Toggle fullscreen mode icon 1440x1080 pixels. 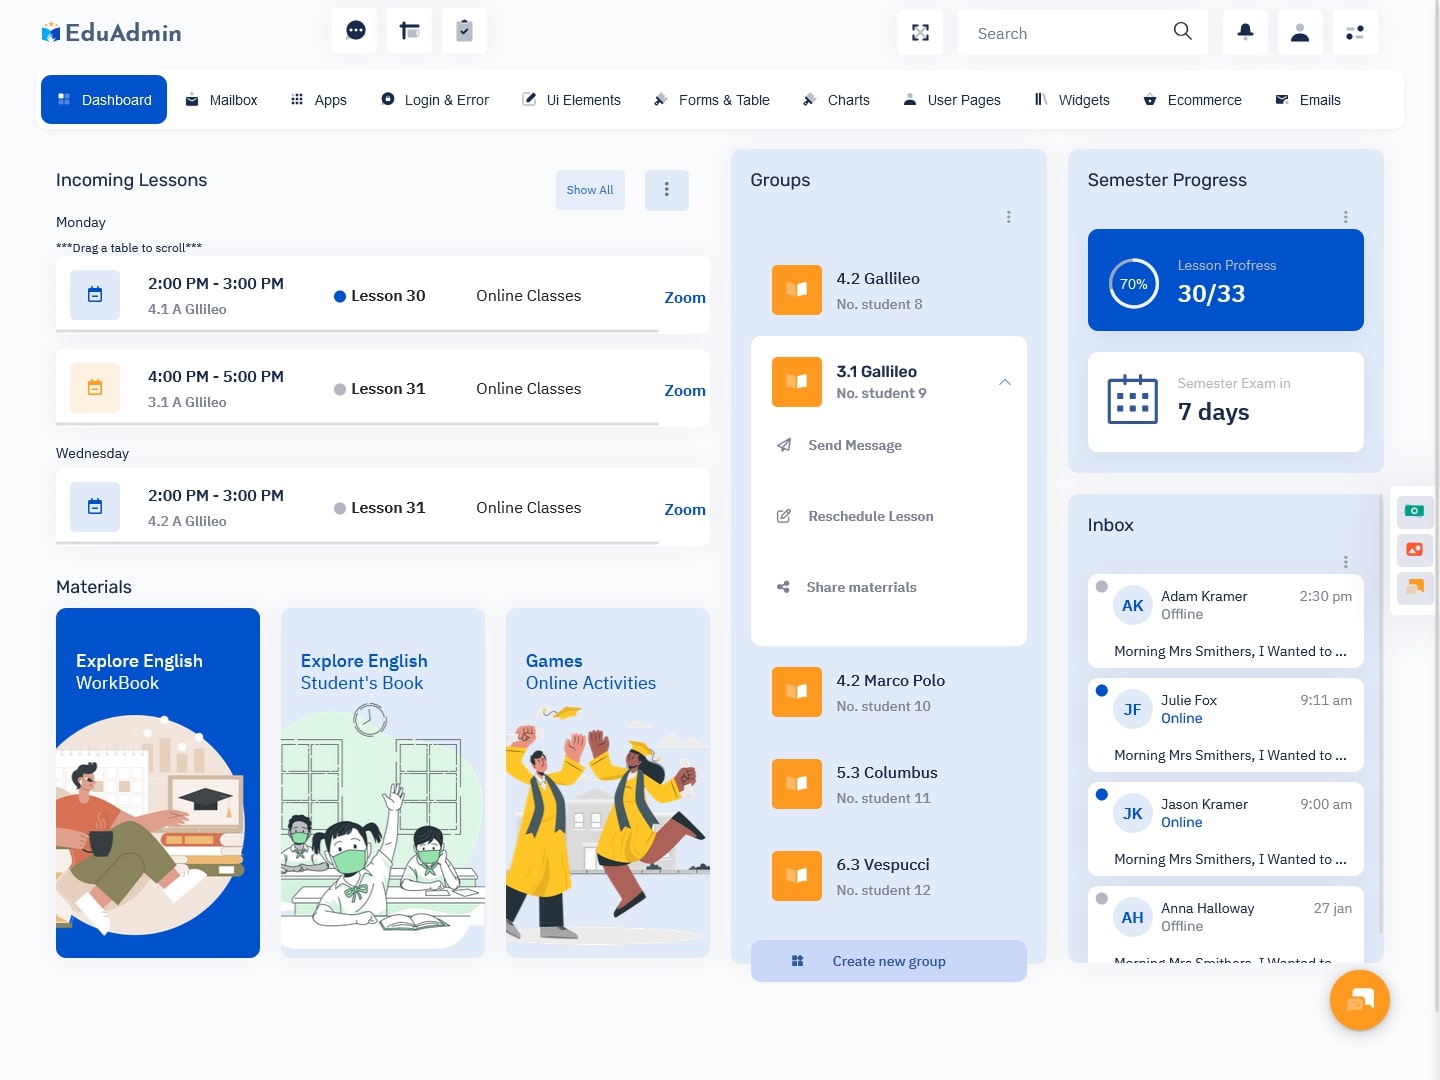pos(921,33)
